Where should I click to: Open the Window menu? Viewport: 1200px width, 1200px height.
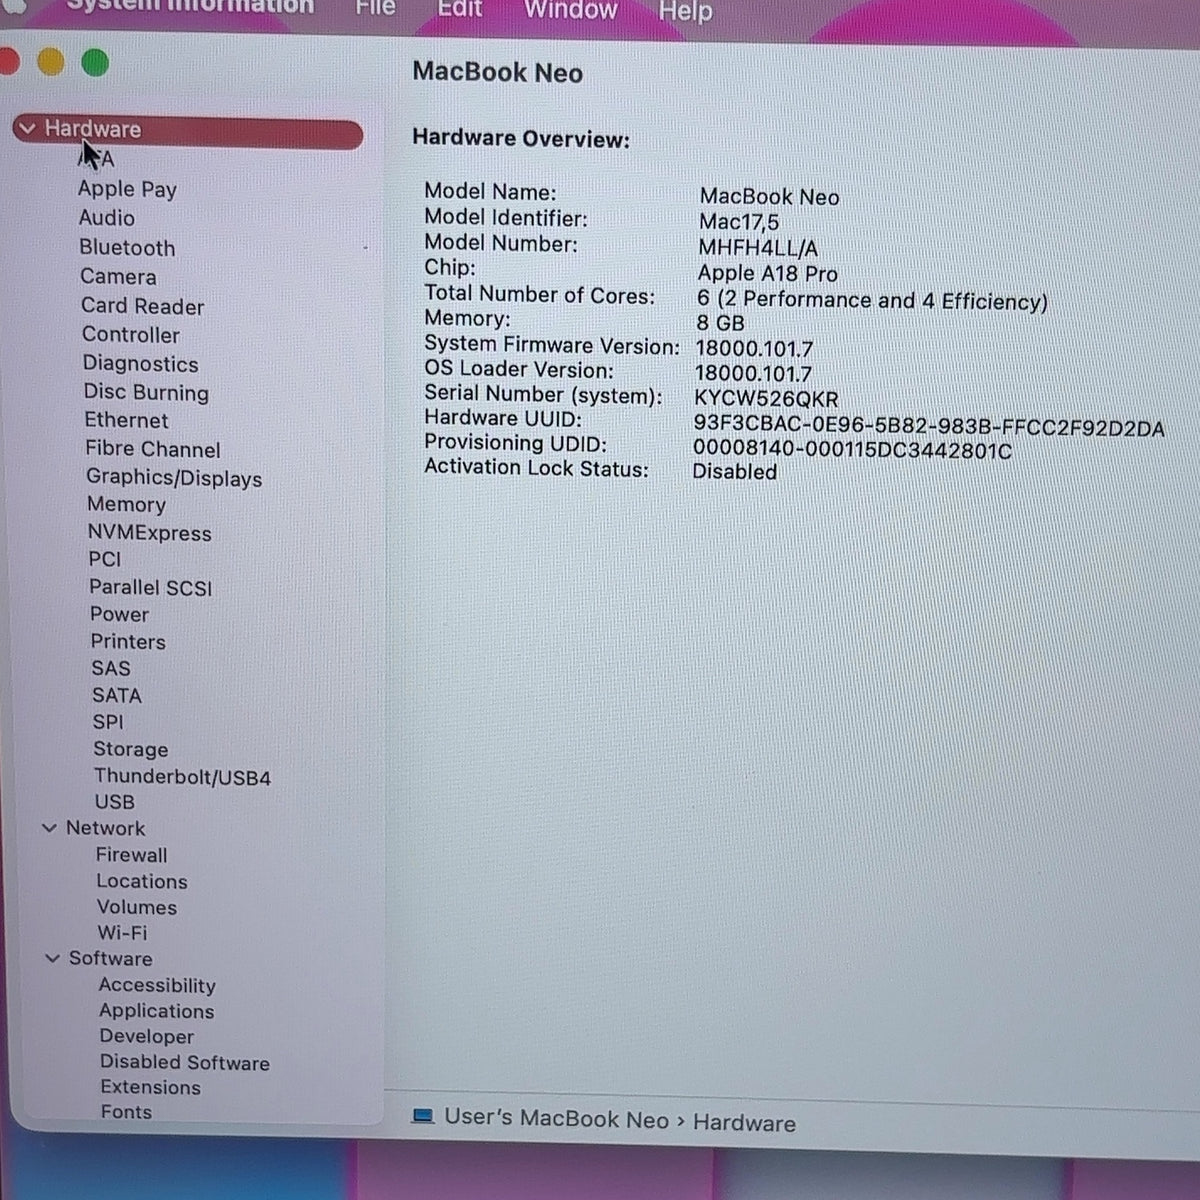(x=571, y=10)
